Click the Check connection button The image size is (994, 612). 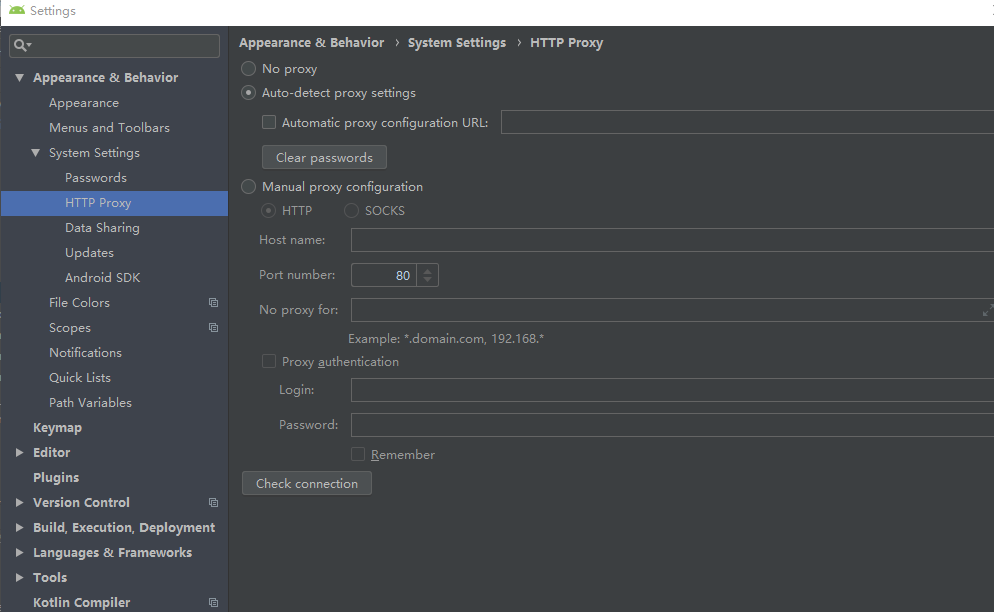(x=306, y=483)
